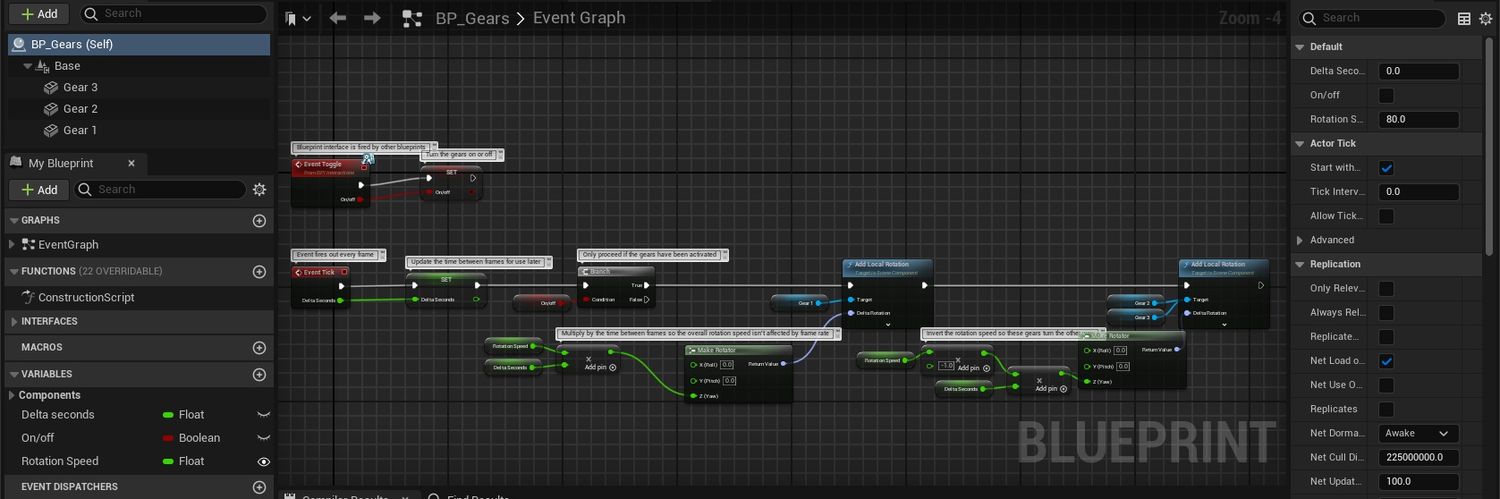The height and width of the screenshot is (499, 1500).
Task: Select Gear 1 mesh component icon
Action: [51, 130]
